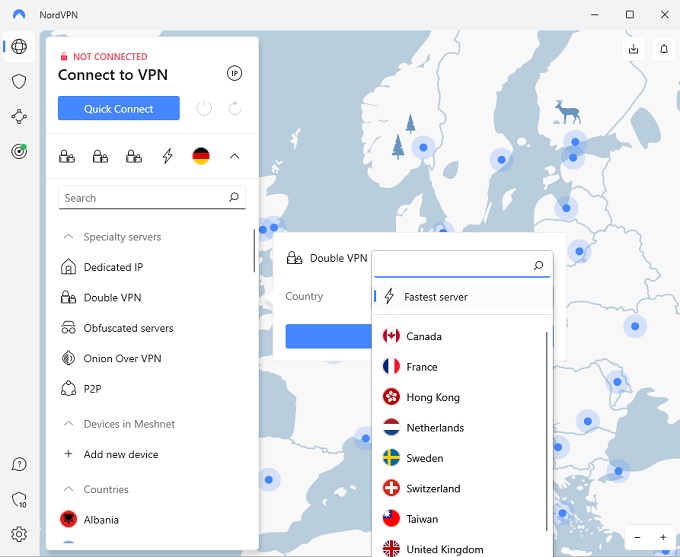The width and height of the screenshot is (680, 557).
Task: Open Dark Web Monitor target icon
Action: [19, 151]
